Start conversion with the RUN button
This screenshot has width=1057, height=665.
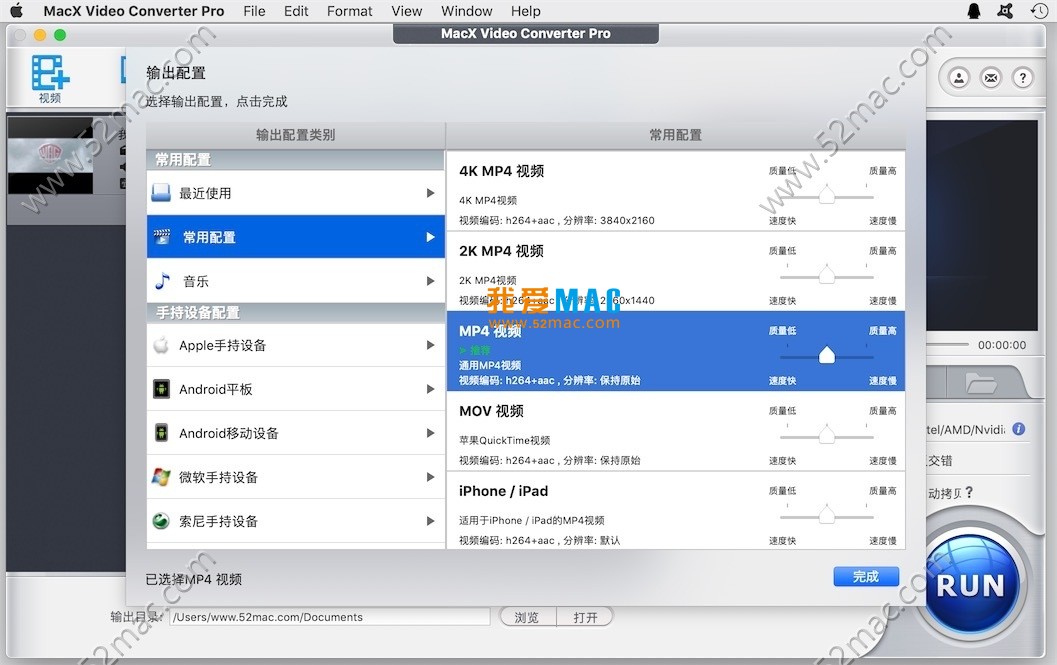[x=970, y=585]
